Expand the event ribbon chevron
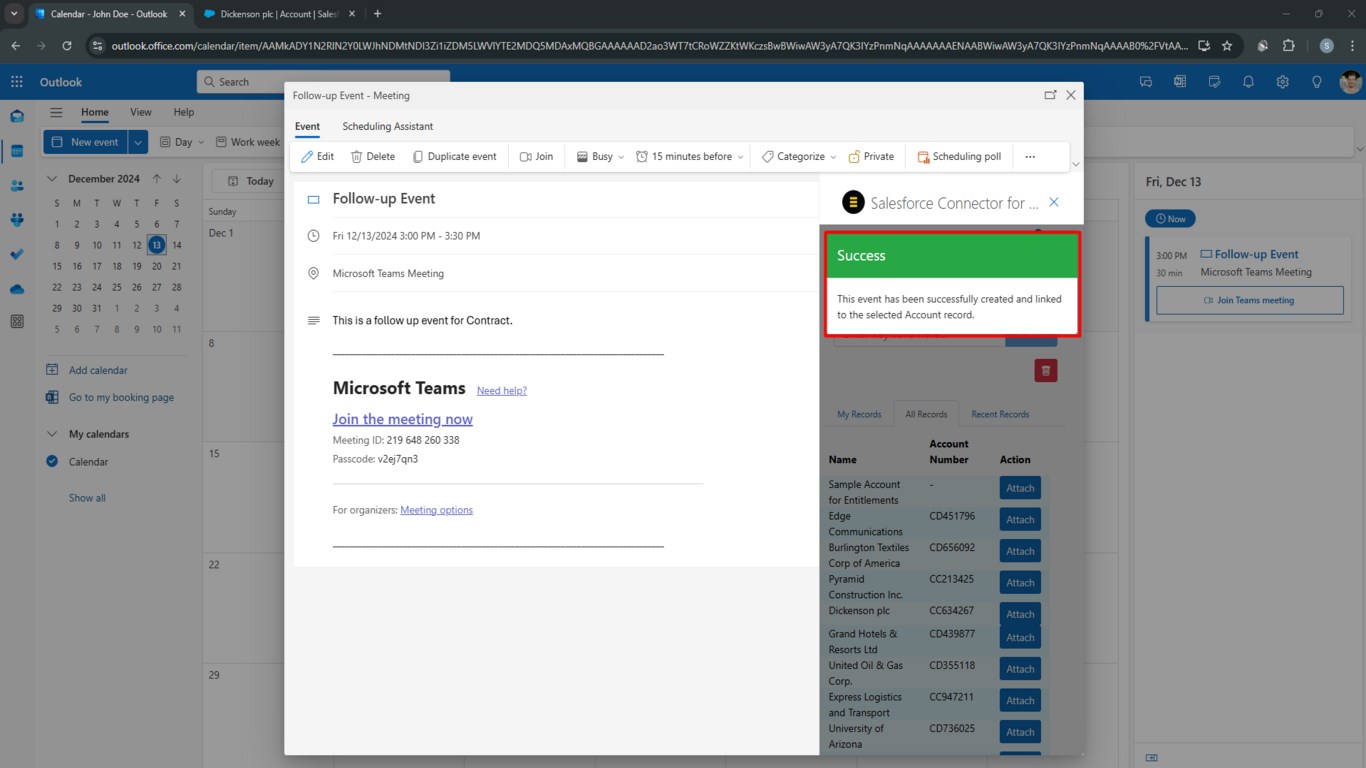 point(1076,164)
